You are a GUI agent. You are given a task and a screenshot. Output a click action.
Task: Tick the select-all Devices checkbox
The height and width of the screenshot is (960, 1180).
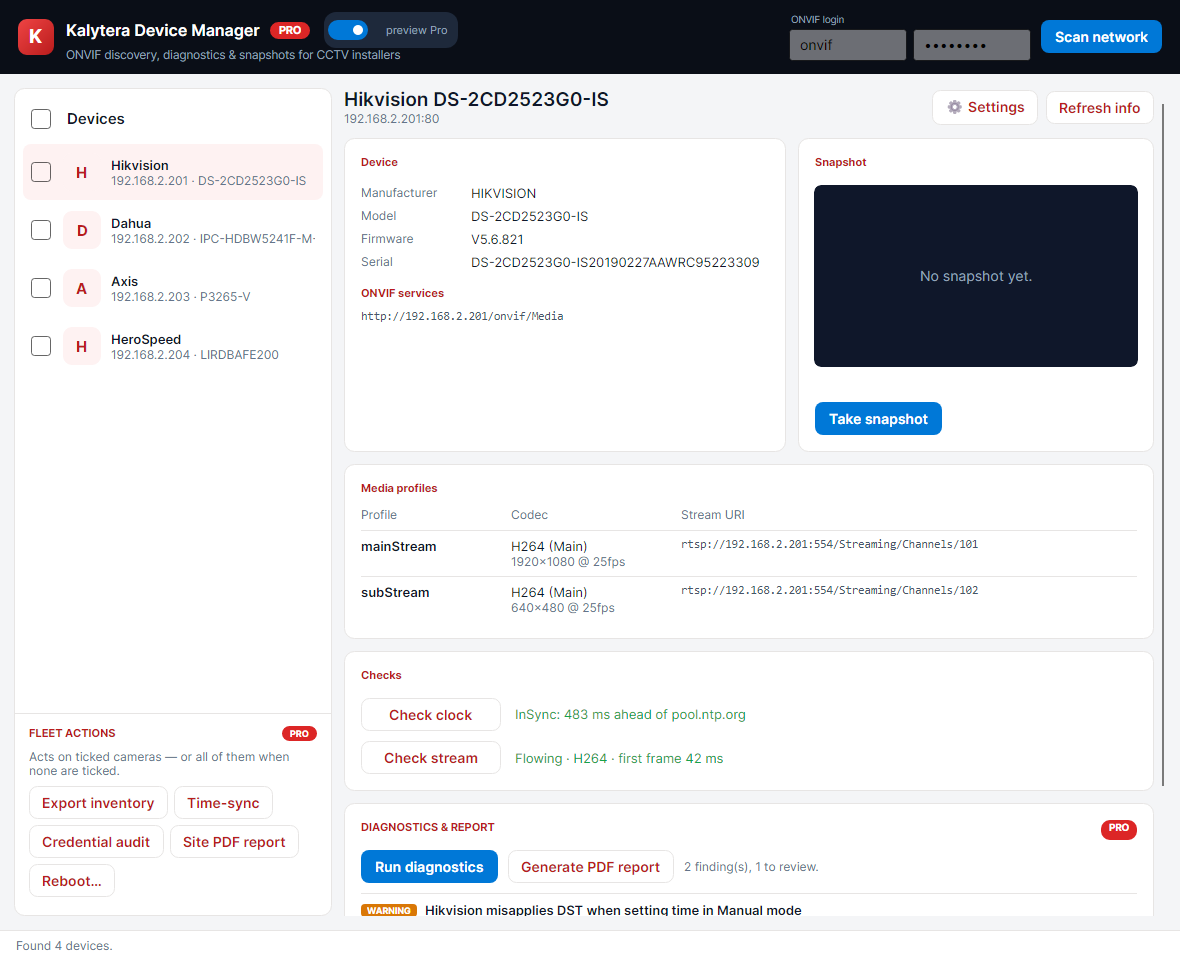[x=41, y=119]
